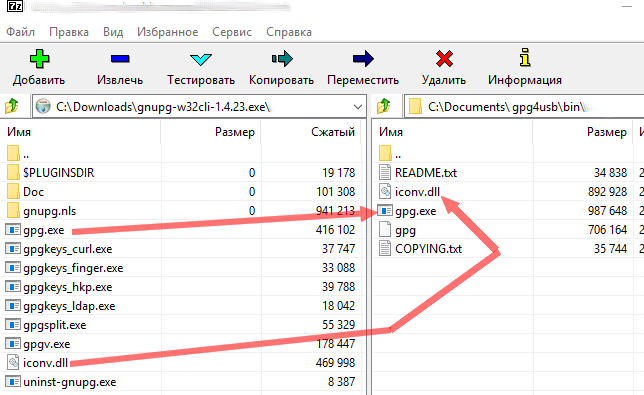Click the blank gpg file icon
Viewport: 644px width, 395px height.
coord(385,230)
